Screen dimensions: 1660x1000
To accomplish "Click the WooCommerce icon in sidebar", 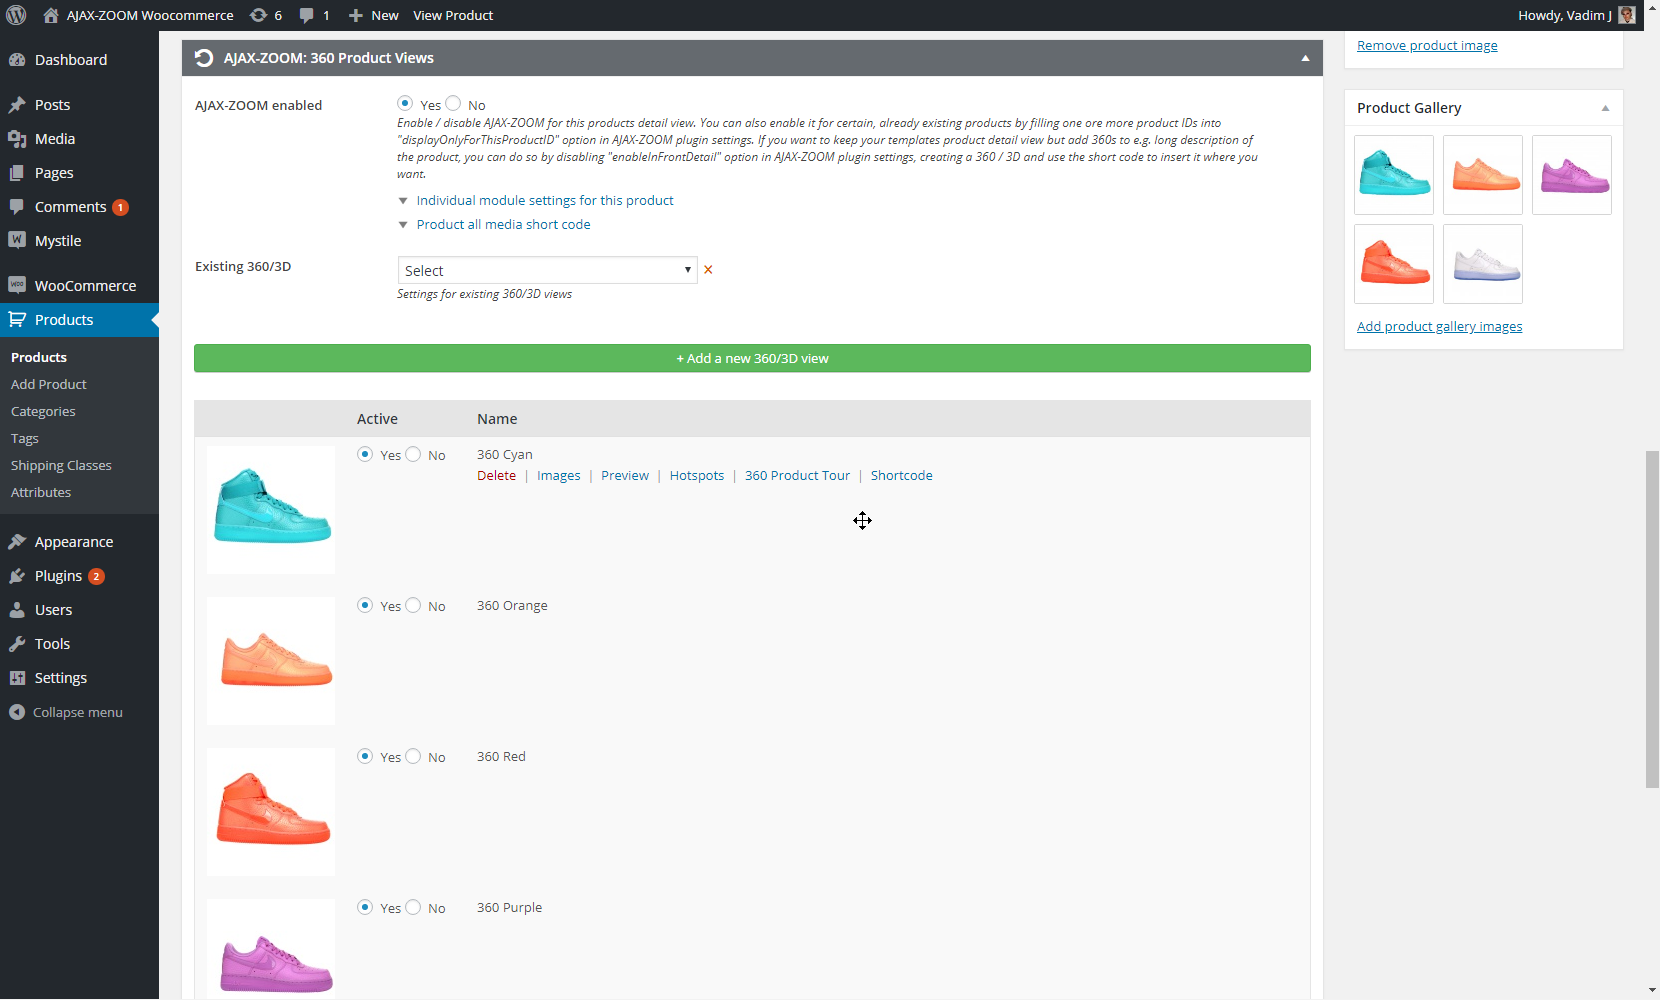I will [x=17, y=285].
